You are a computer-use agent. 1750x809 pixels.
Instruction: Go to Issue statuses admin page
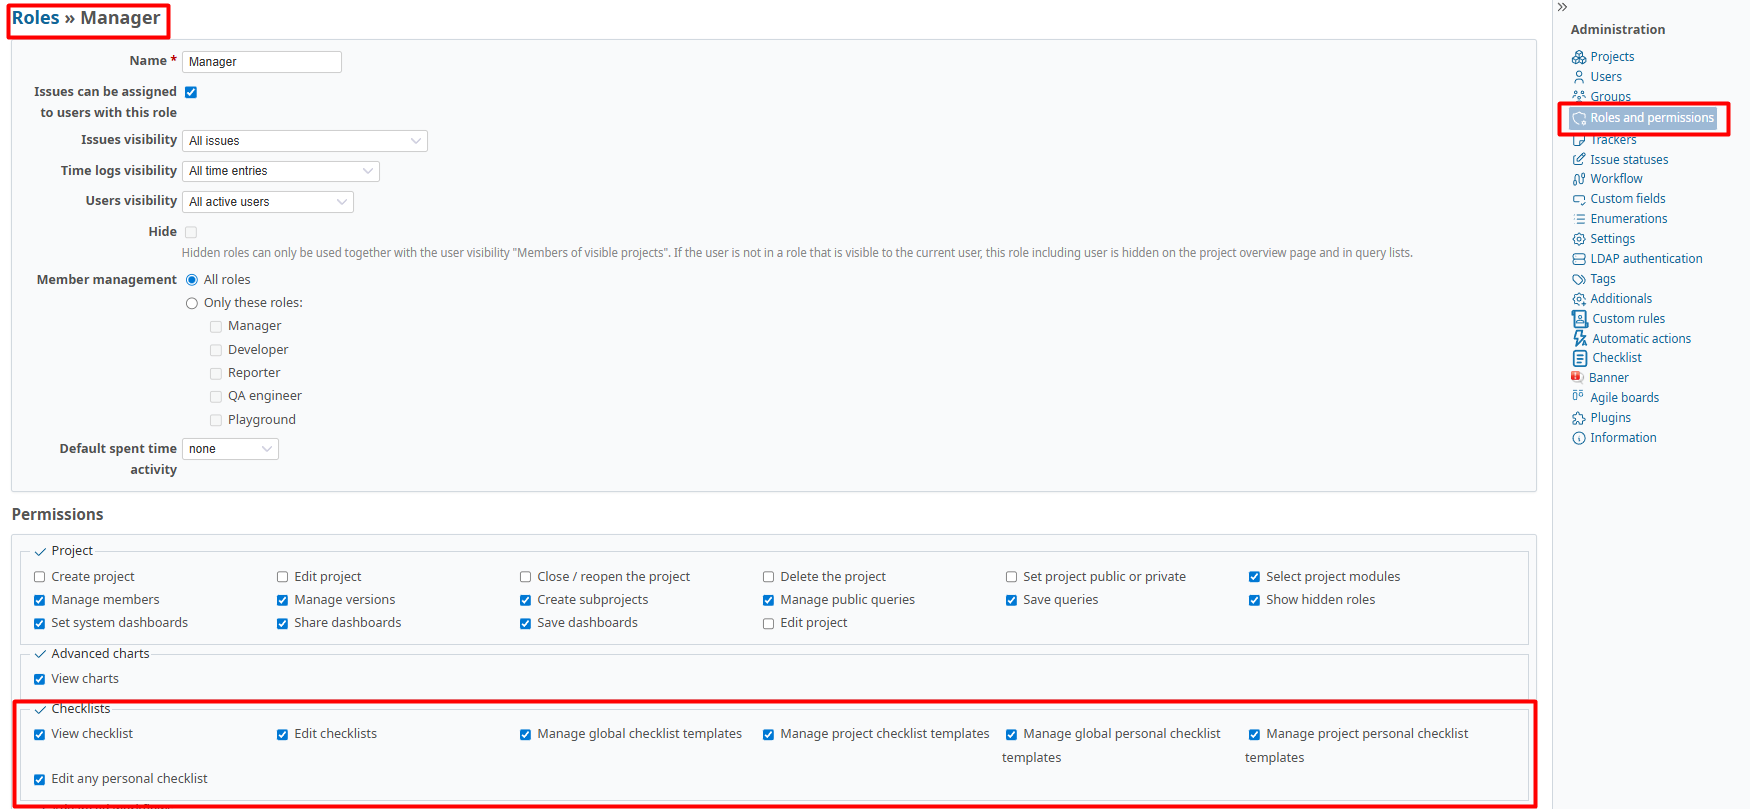[1629, 160]
